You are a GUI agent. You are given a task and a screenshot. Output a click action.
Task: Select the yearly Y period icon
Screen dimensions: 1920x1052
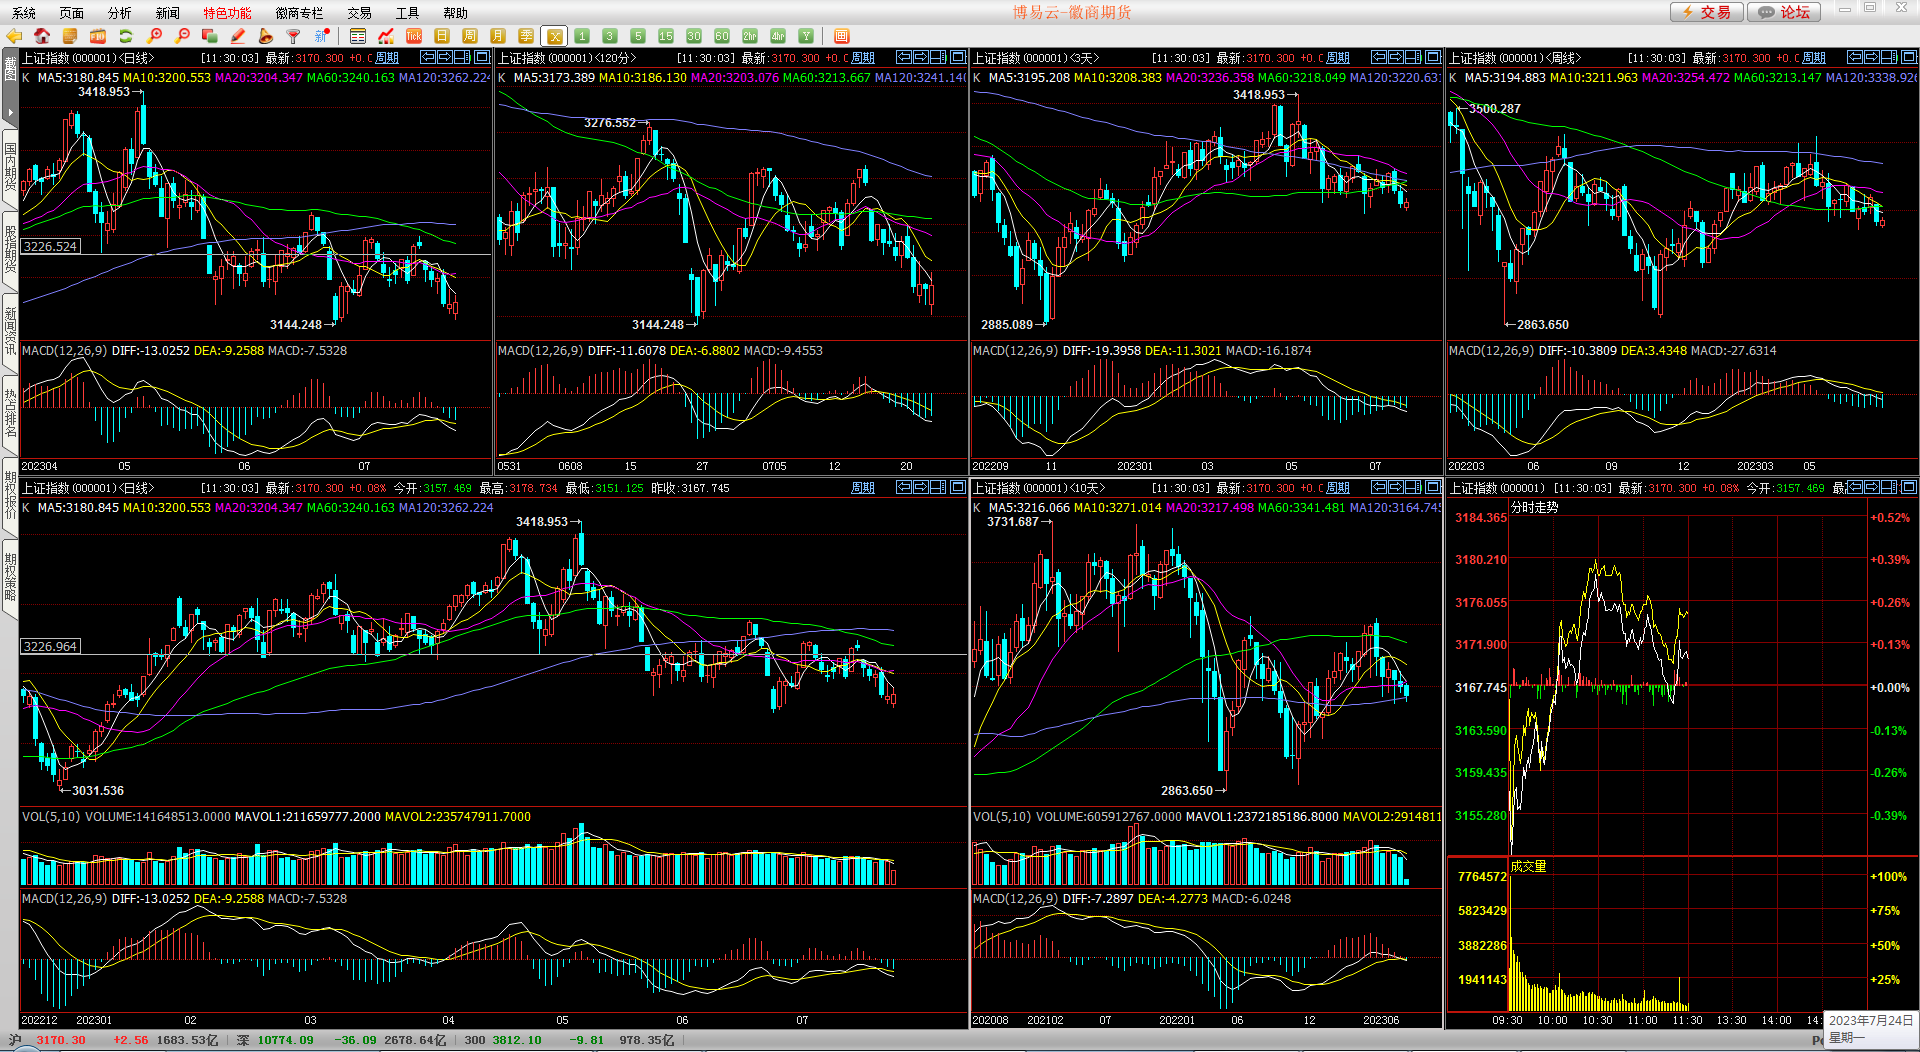[x=806, y=36]
